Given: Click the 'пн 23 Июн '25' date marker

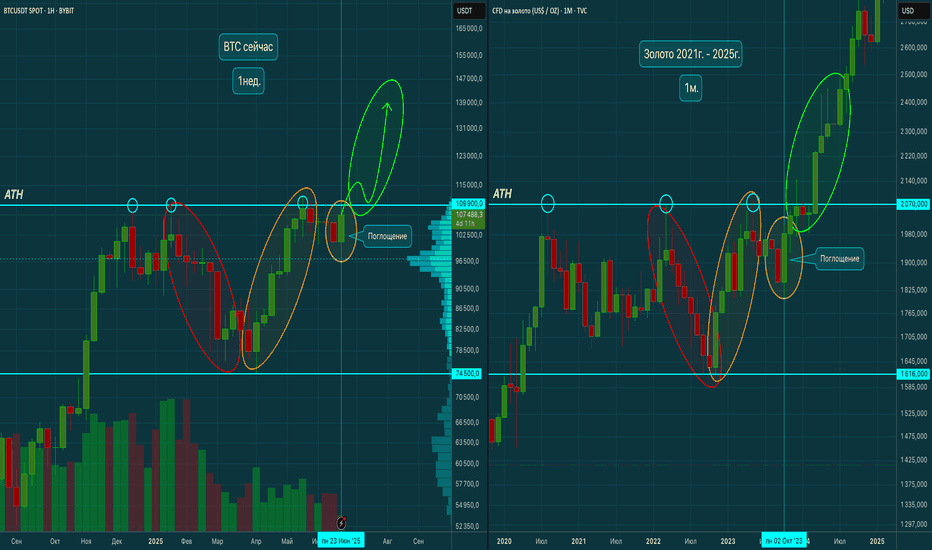Looking at the screenshot, I should (x=341, y=540).
